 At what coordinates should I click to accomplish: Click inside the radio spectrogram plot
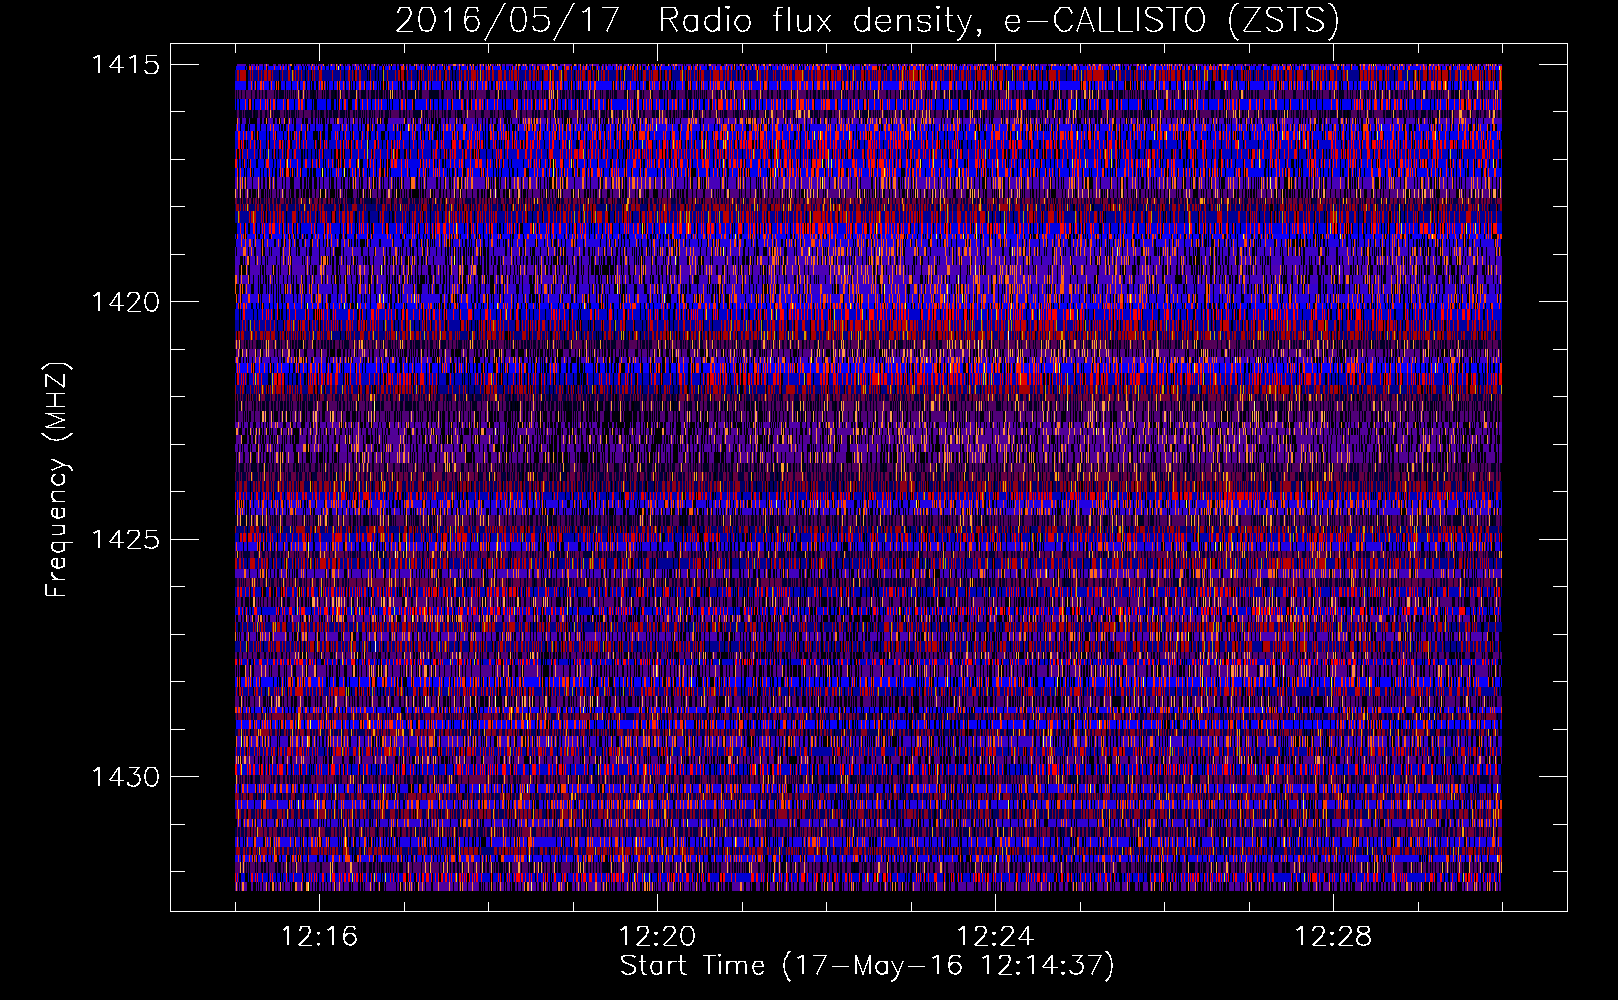(x=868, y=477)
